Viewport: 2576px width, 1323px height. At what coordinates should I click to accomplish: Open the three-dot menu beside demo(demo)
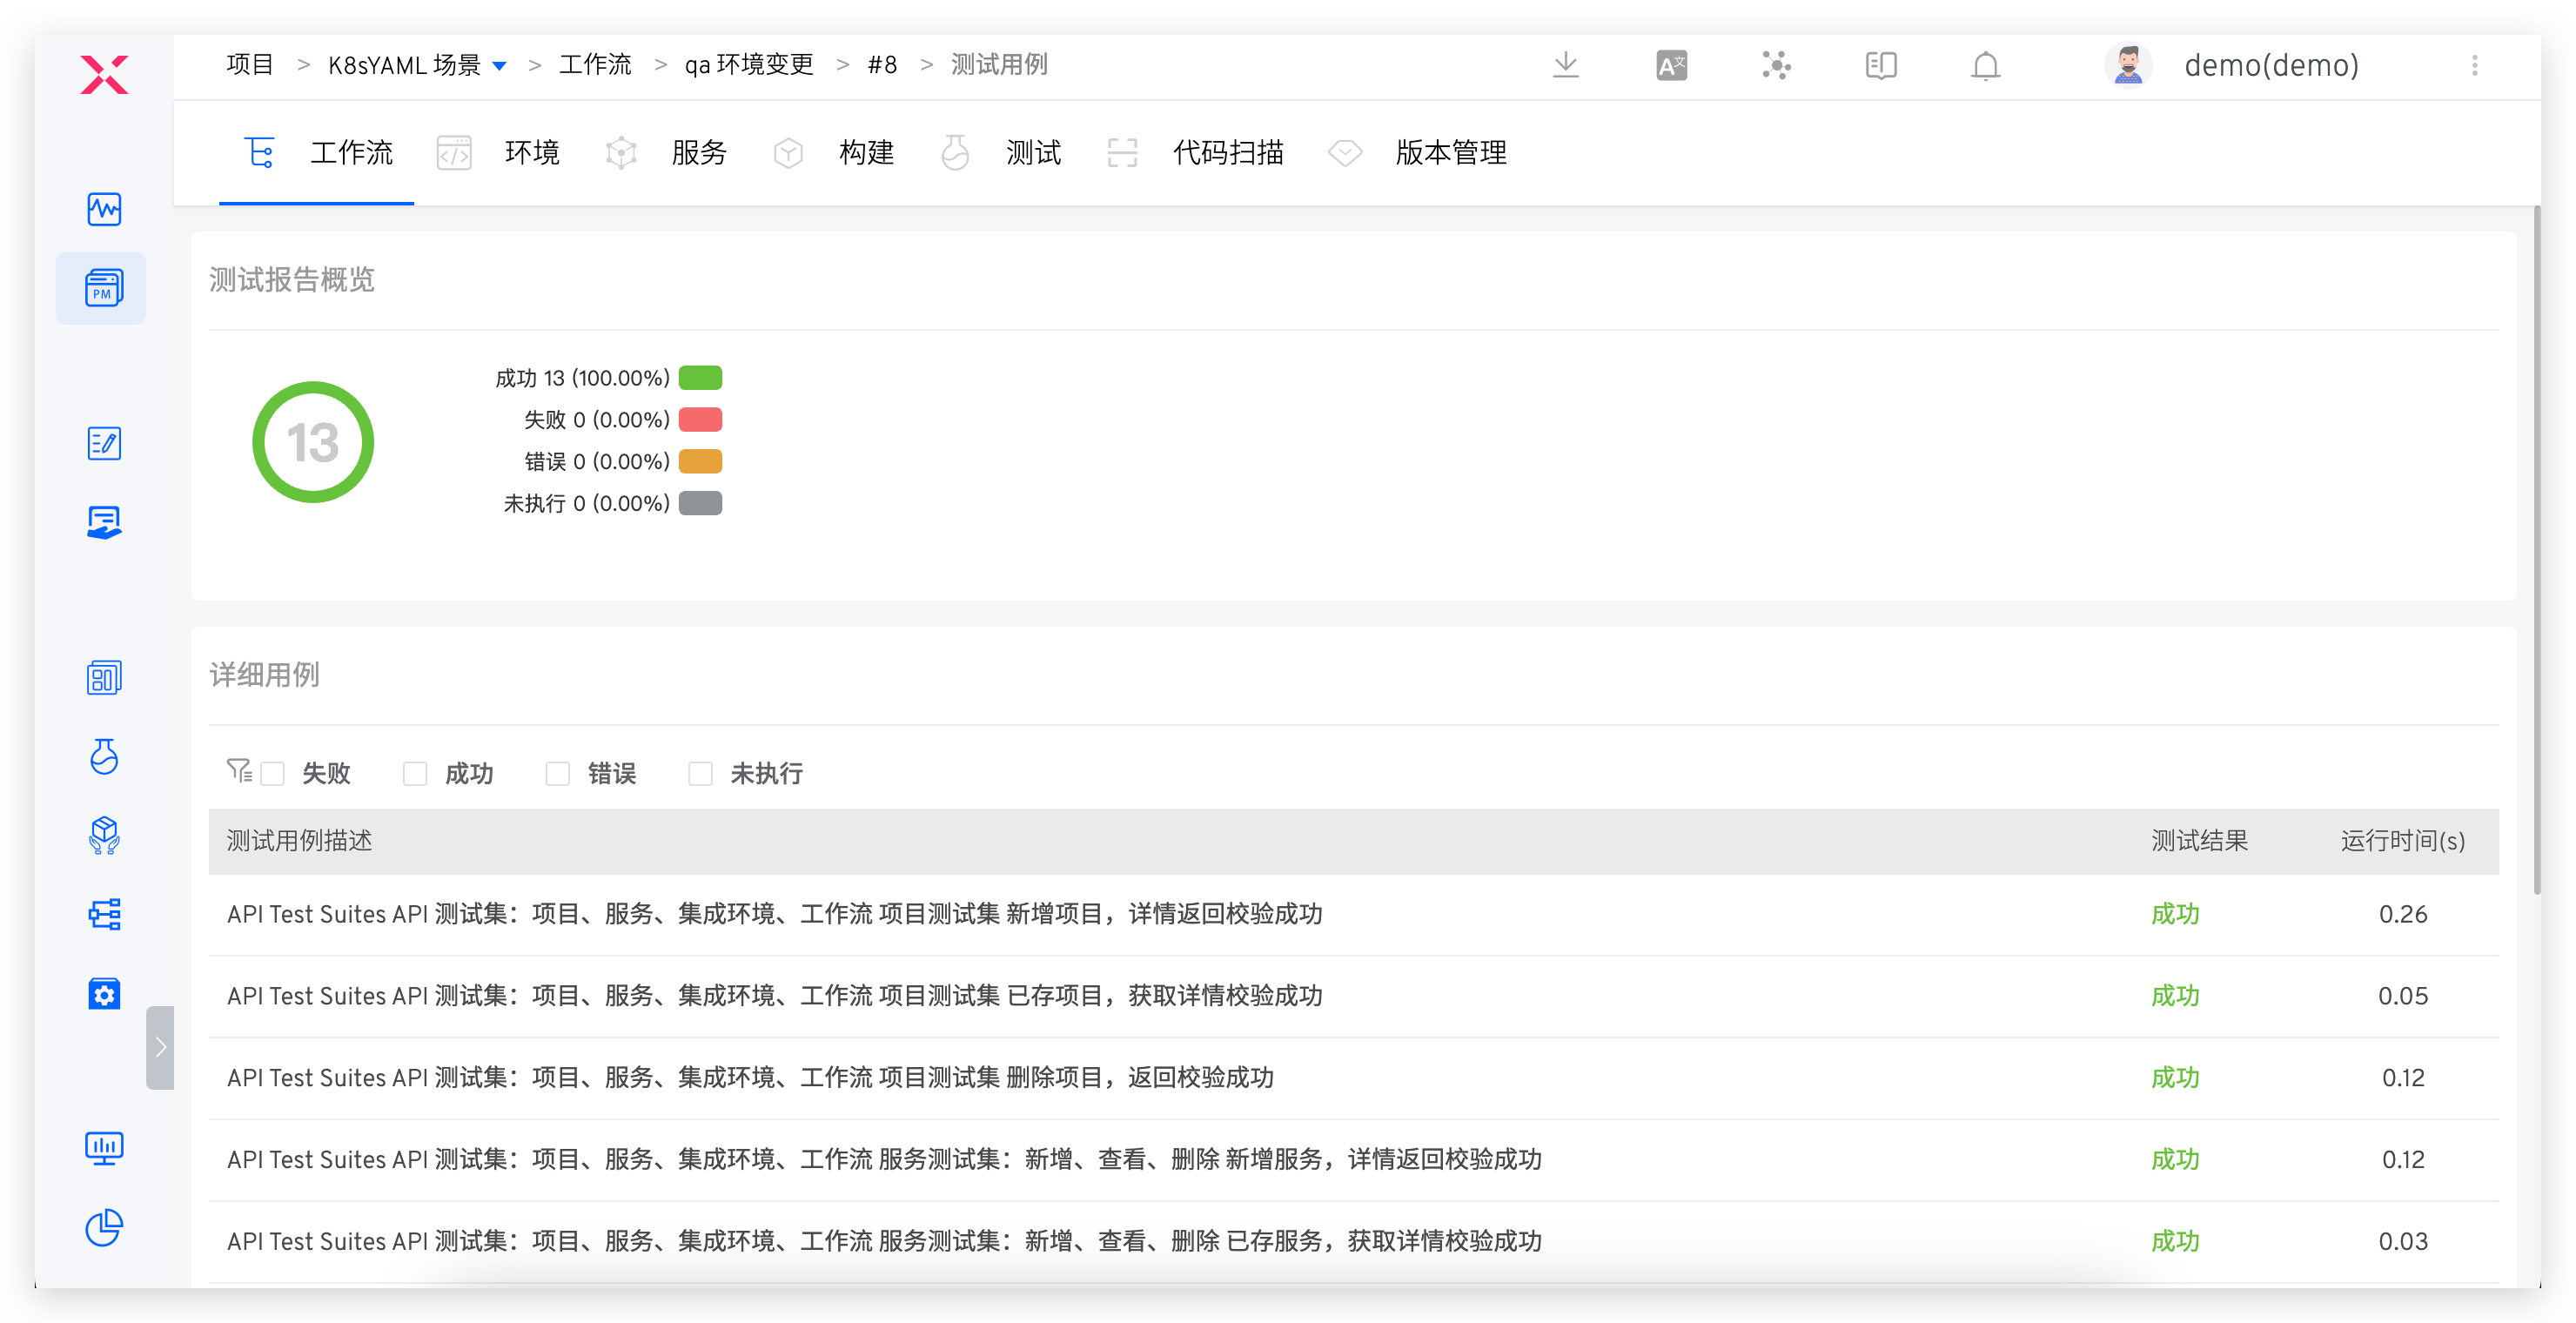(x=2476, y=65)
